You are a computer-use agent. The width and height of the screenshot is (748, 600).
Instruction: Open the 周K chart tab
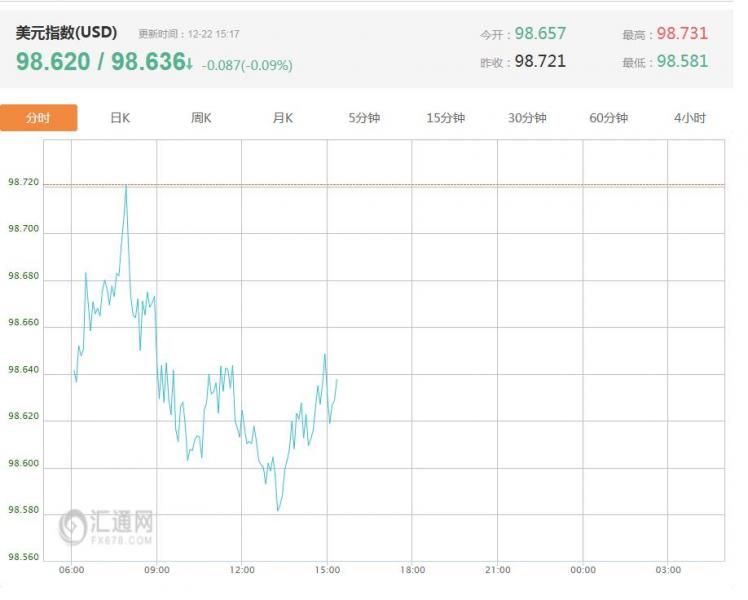[x=202, y=118]
